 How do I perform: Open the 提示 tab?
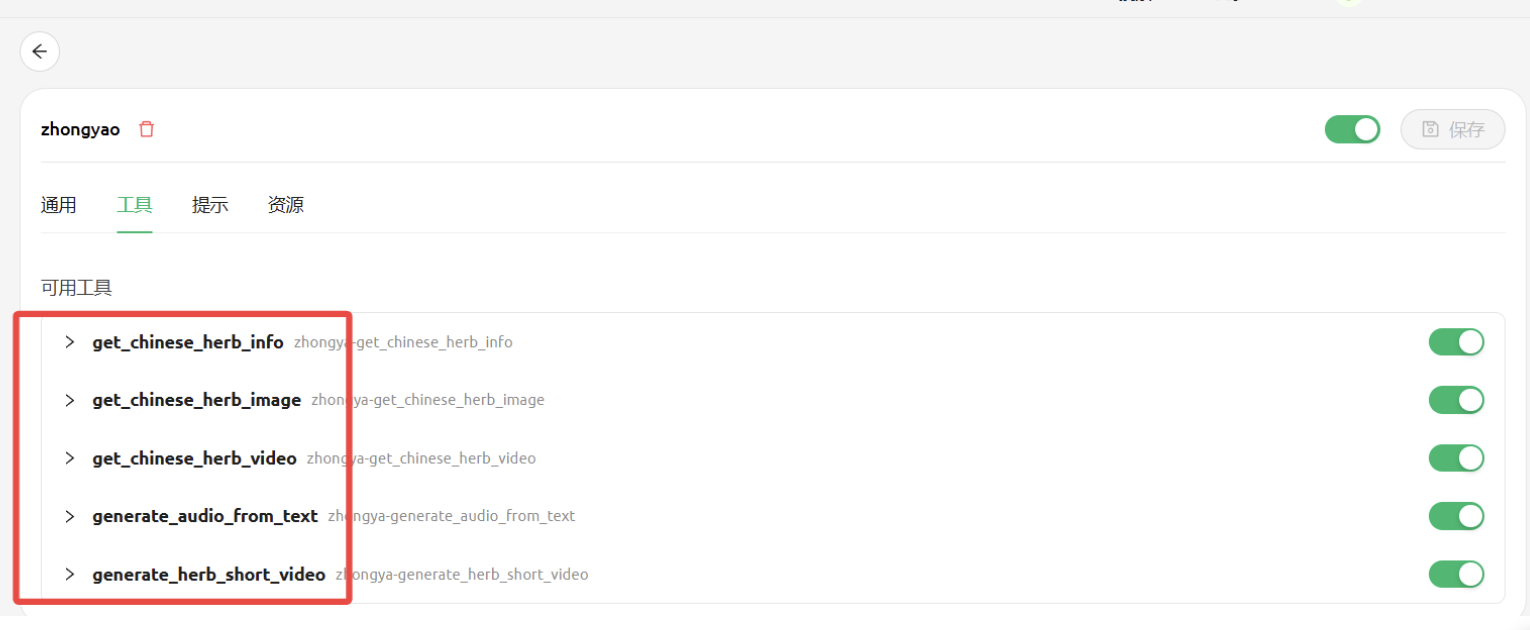coord(210,205)
